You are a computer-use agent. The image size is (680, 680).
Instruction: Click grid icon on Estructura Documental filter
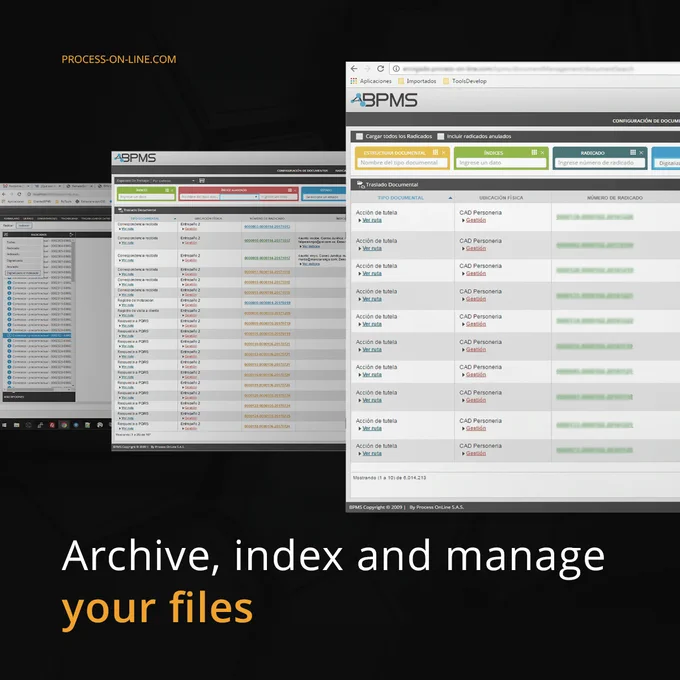tap(435, 152)
